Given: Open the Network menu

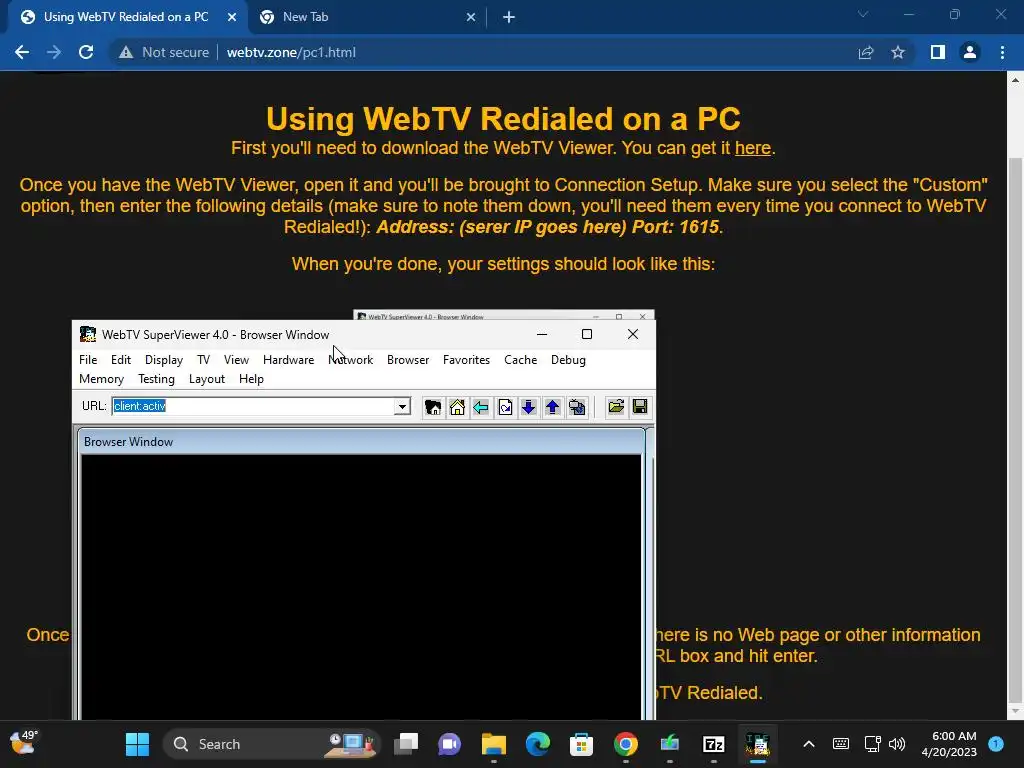Looking at the screenshot, I should tap(351, 360).
